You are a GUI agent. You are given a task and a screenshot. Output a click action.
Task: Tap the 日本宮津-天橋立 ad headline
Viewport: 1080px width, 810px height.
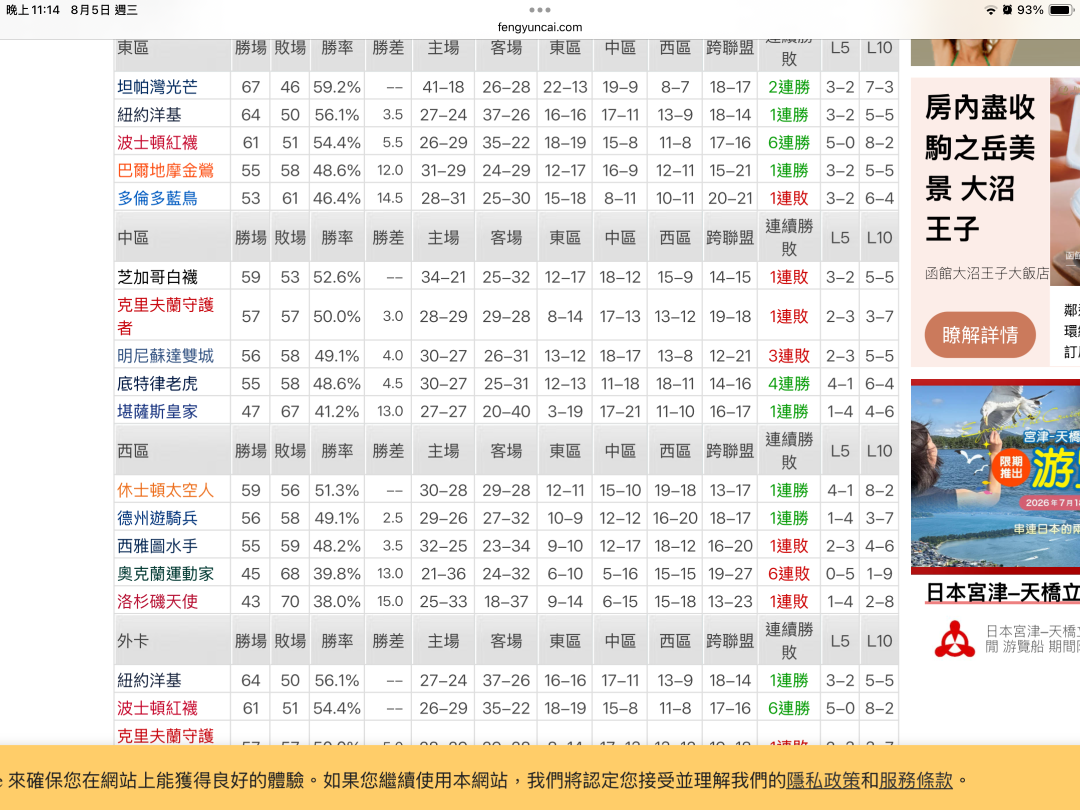tap(1002, 592)
